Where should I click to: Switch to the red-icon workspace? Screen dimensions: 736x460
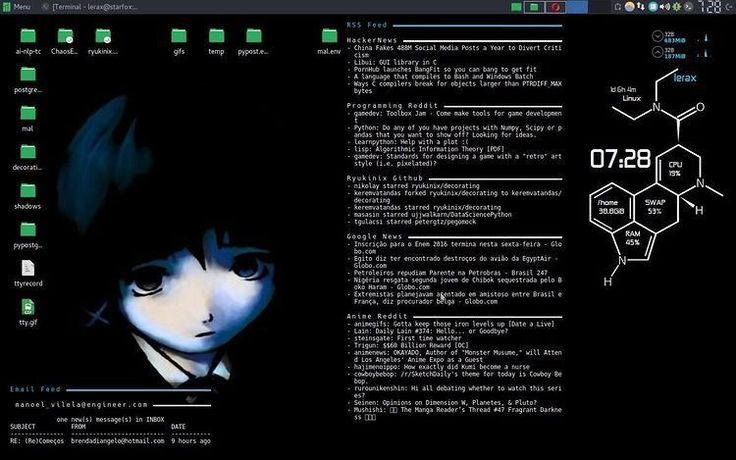pyautogui.click(x=556, y=7)
